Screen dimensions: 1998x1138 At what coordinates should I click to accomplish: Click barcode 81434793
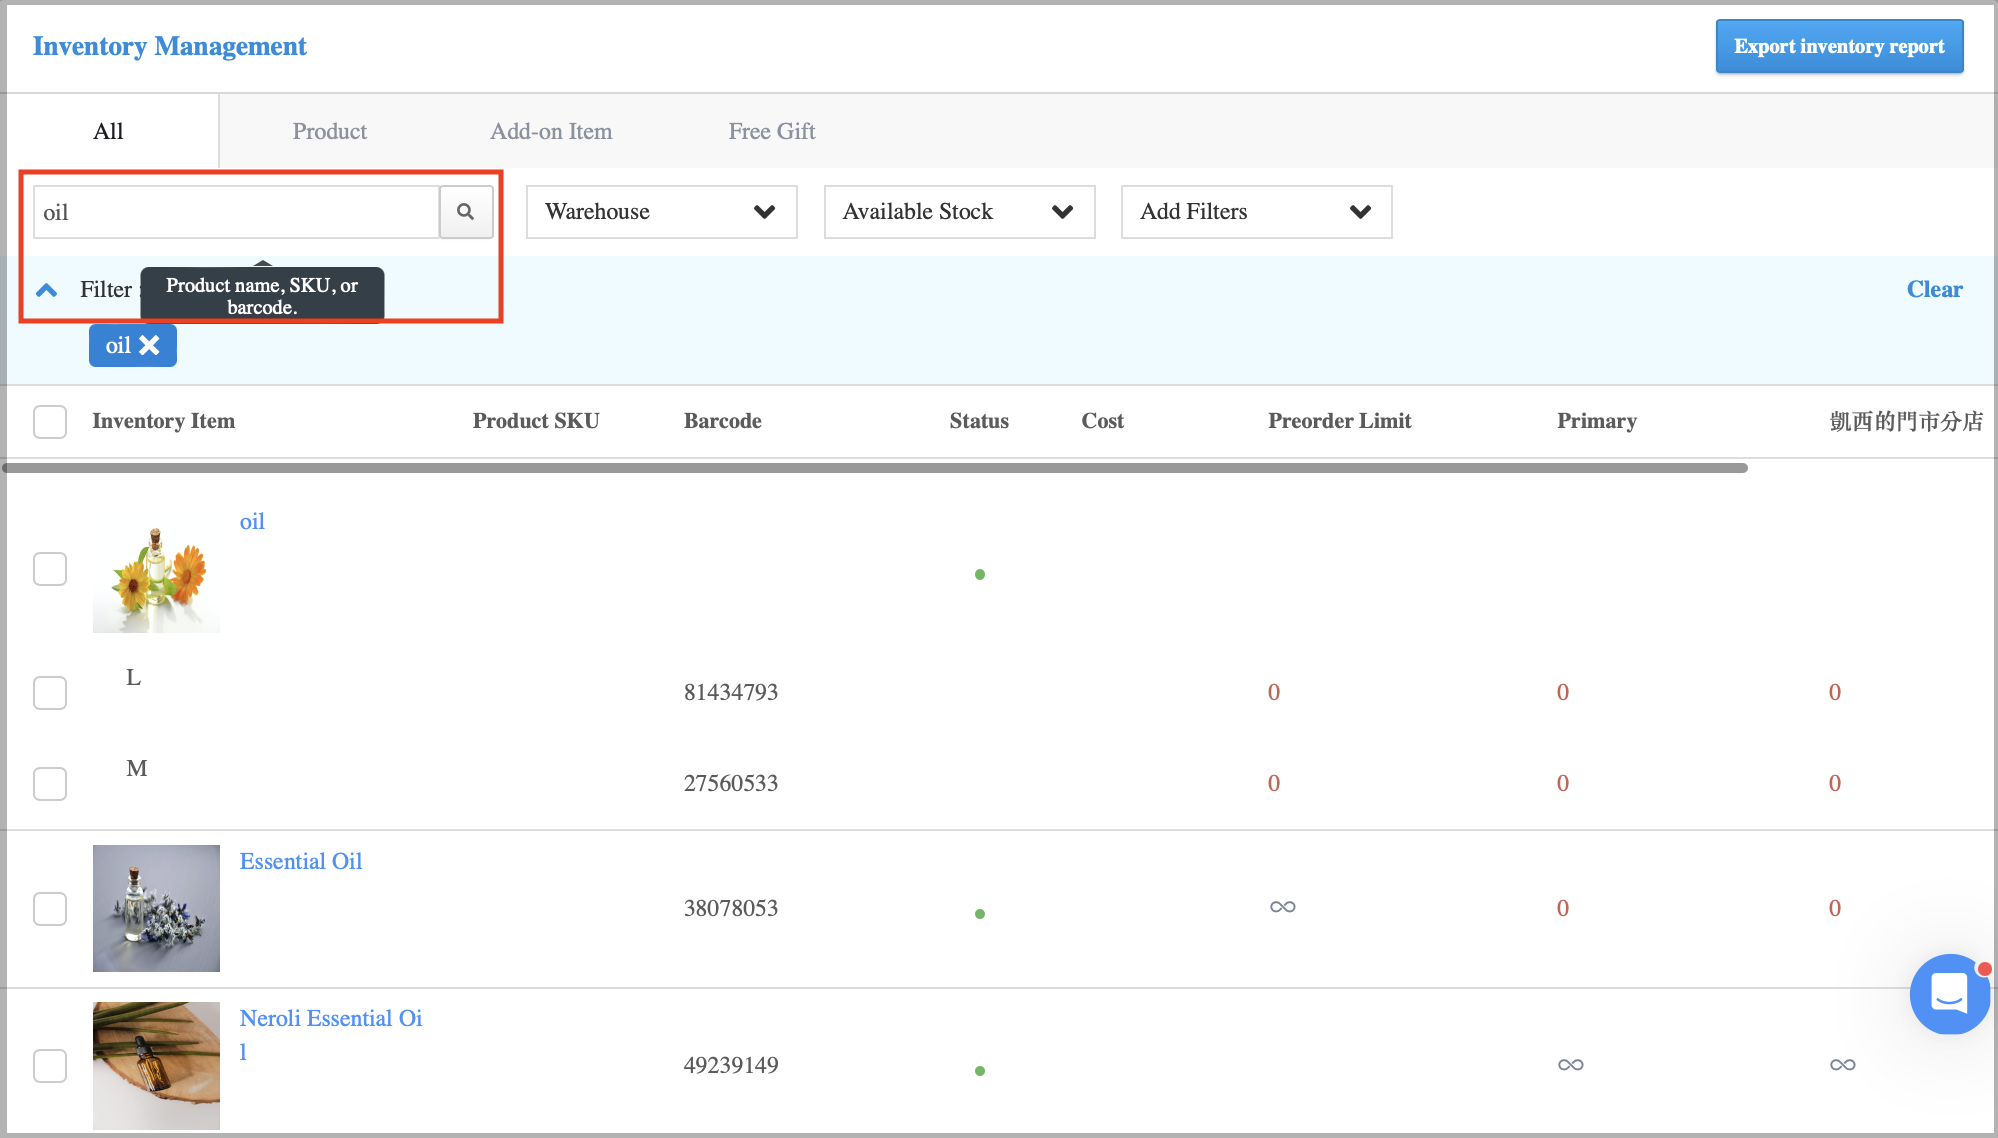(731, 692)
